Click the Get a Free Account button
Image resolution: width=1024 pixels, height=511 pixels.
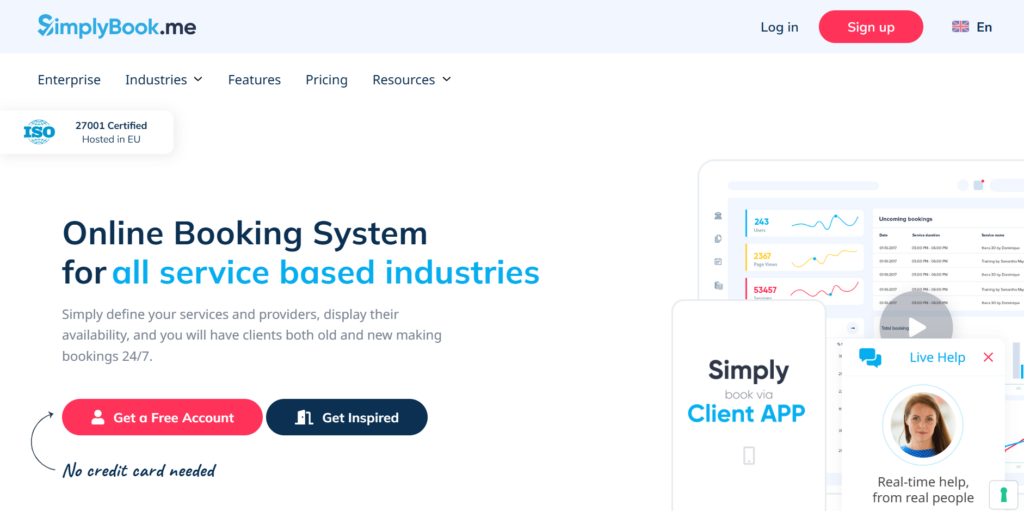pos(162,417)
